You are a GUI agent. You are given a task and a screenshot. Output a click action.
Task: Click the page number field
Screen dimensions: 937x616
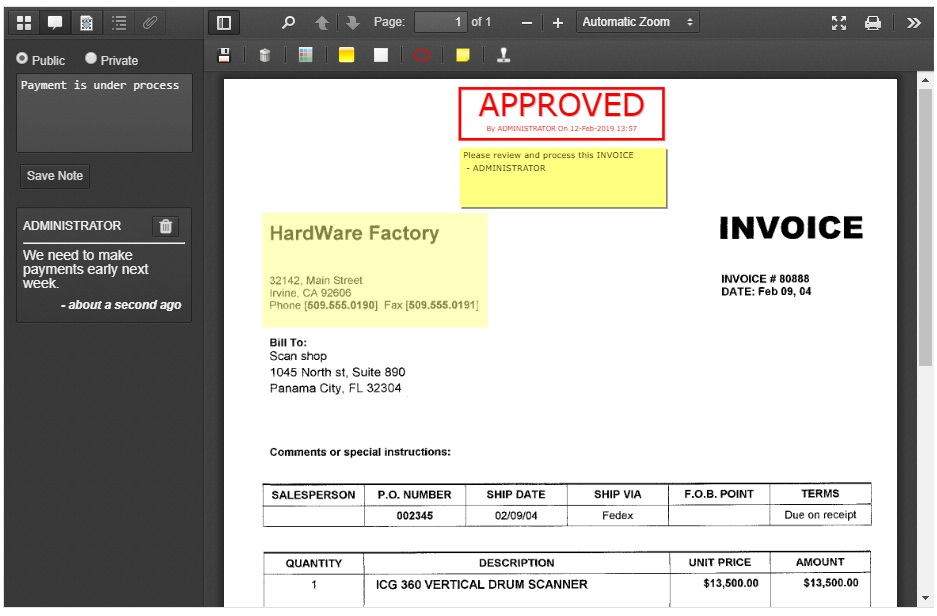pos(441,23)
